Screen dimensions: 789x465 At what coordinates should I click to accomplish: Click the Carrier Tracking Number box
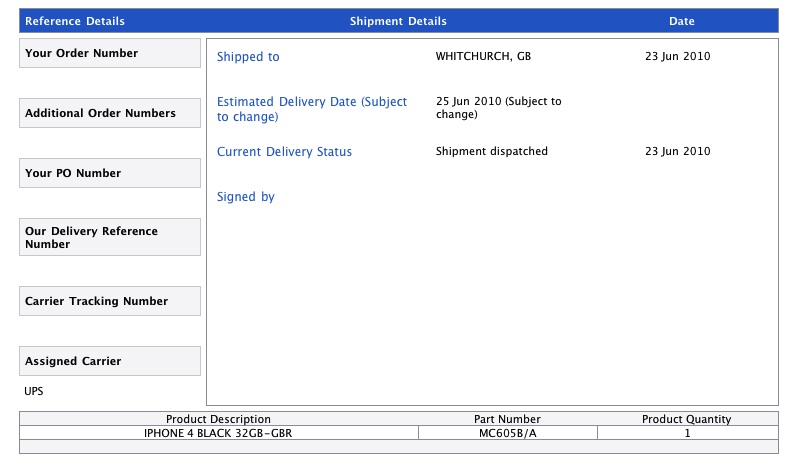(110, 301)
